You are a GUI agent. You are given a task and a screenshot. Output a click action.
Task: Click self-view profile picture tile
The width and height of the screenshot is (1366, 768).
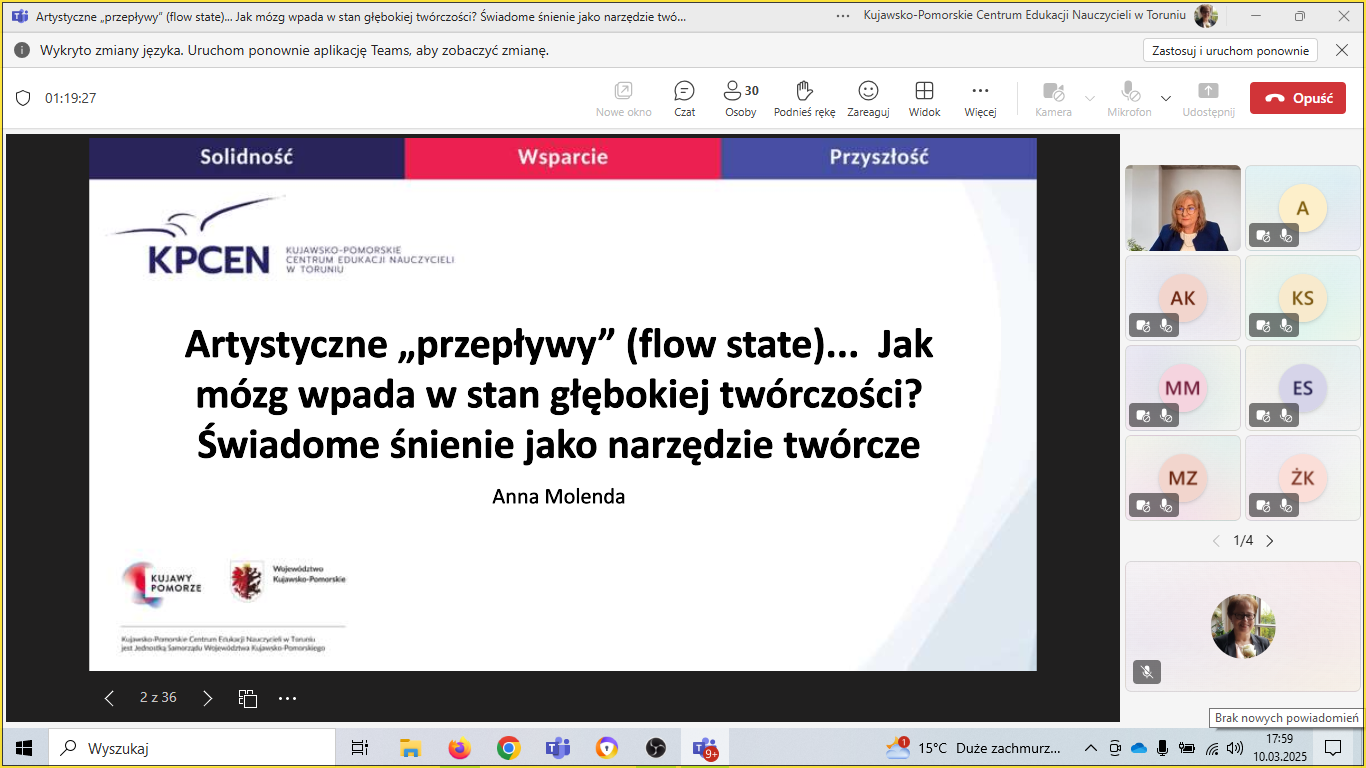[x=1243, y=626]
